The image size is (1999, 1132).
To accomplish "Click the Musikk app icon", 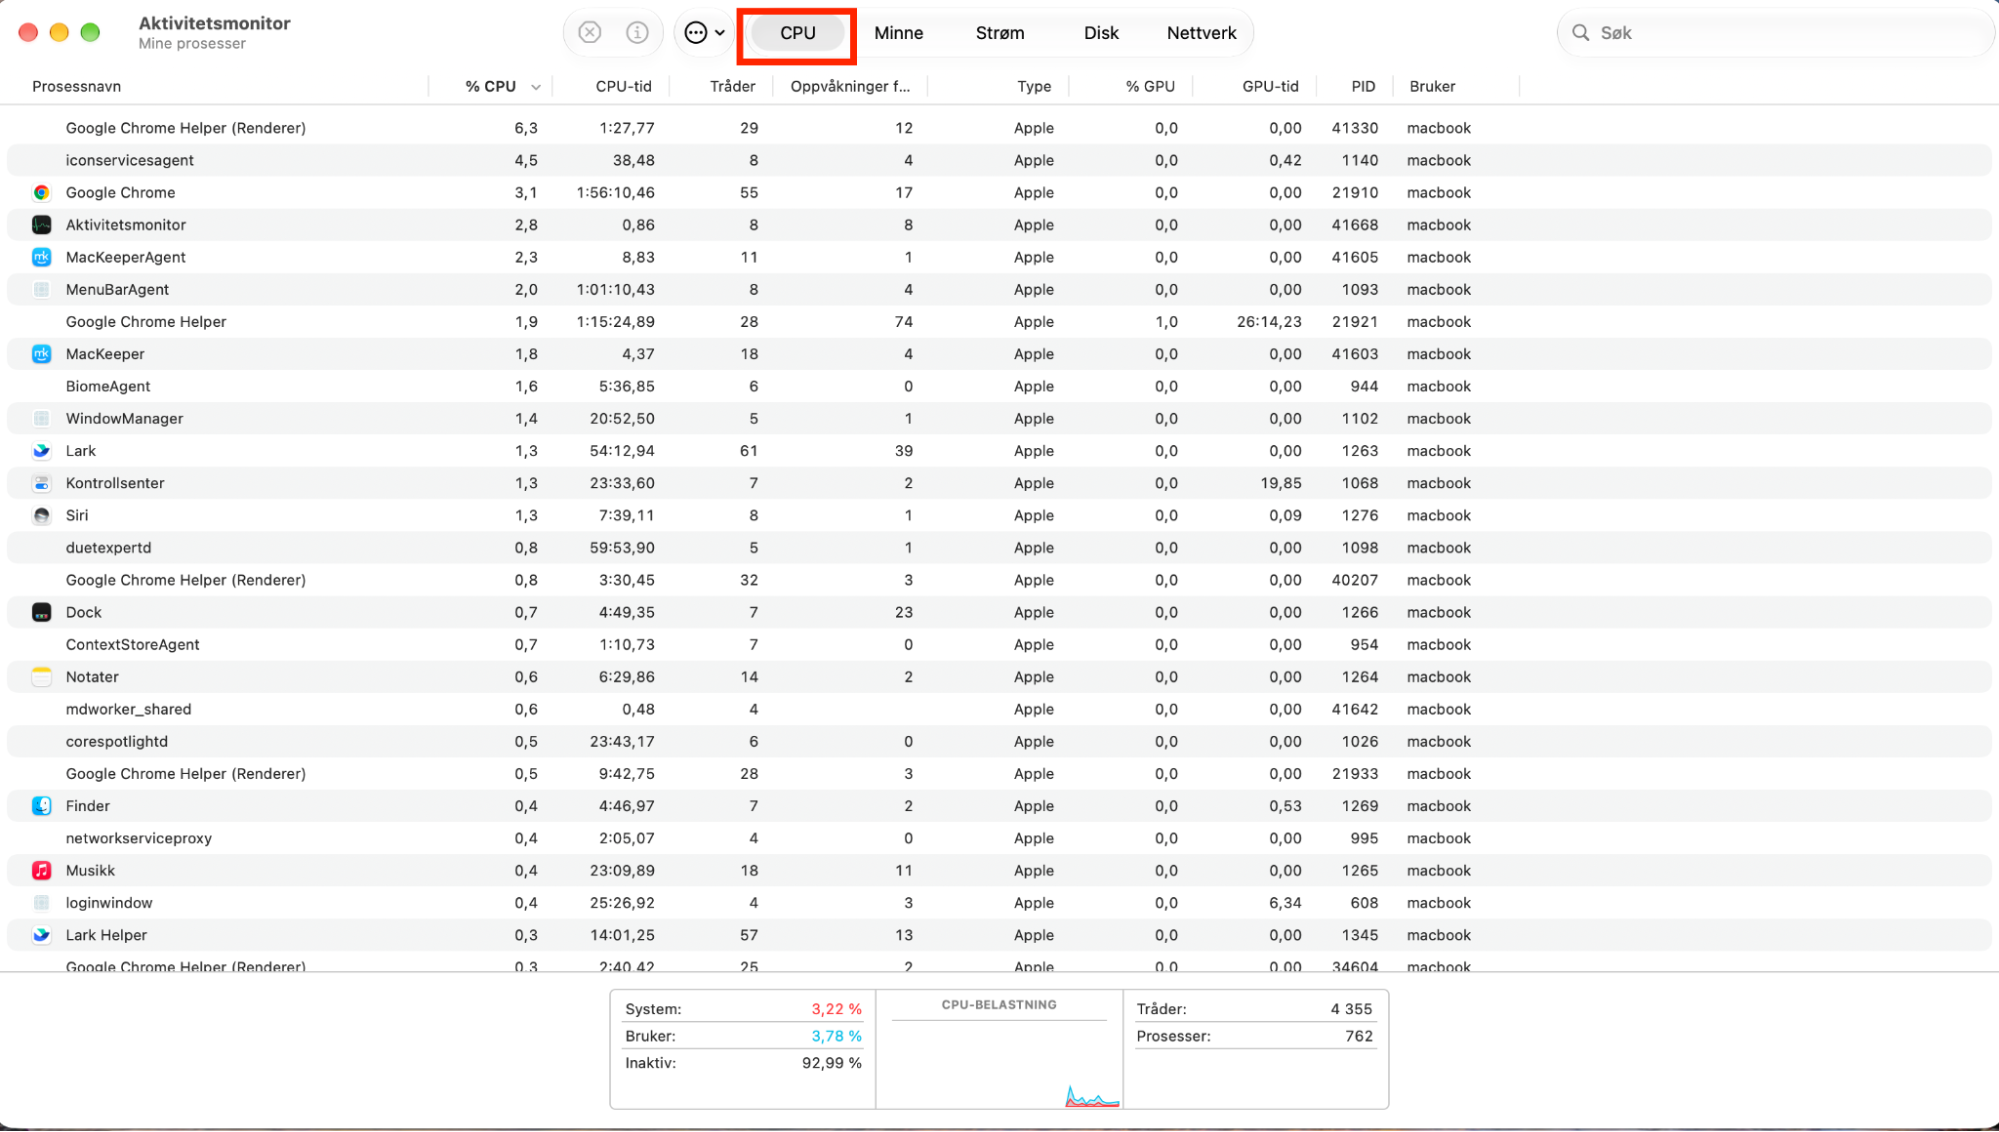I will [41, 871].
